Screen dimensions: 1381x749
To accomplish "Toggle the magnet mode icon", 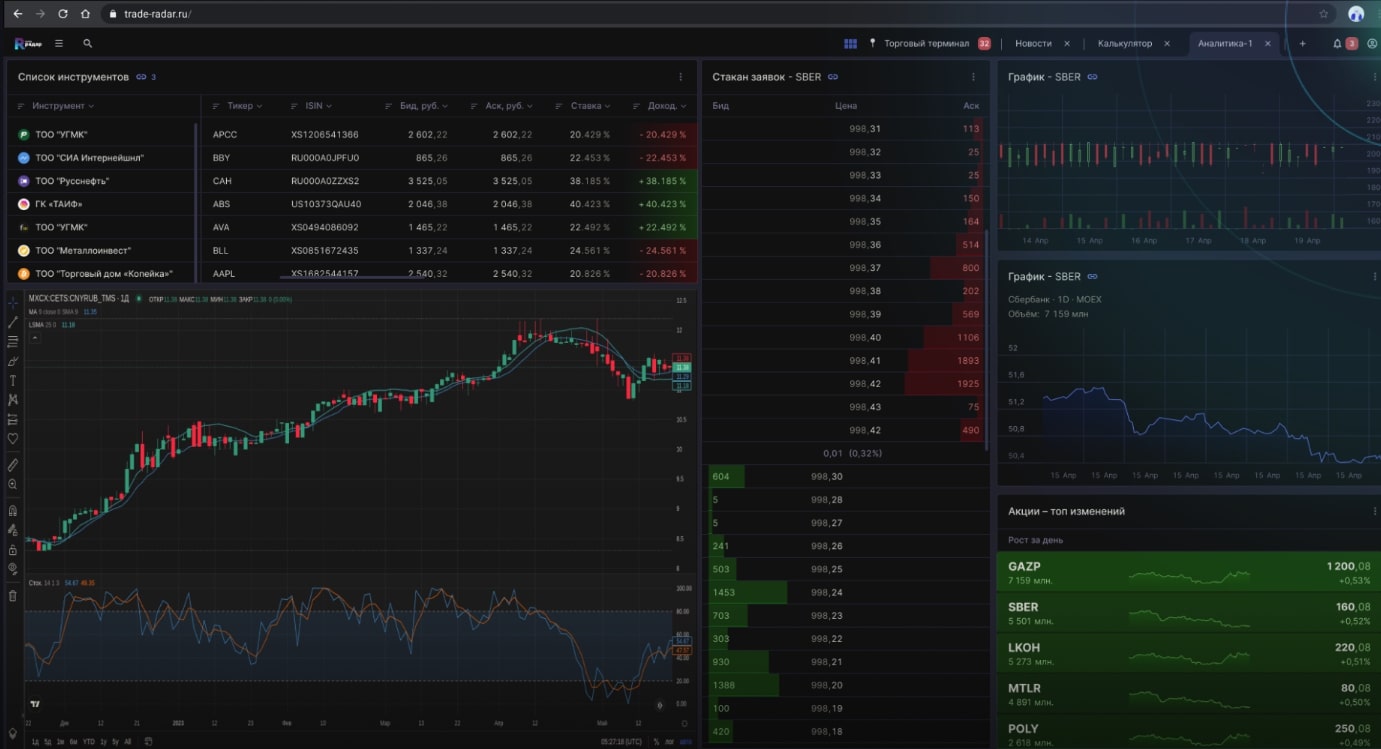I will [x=13, y=510].
